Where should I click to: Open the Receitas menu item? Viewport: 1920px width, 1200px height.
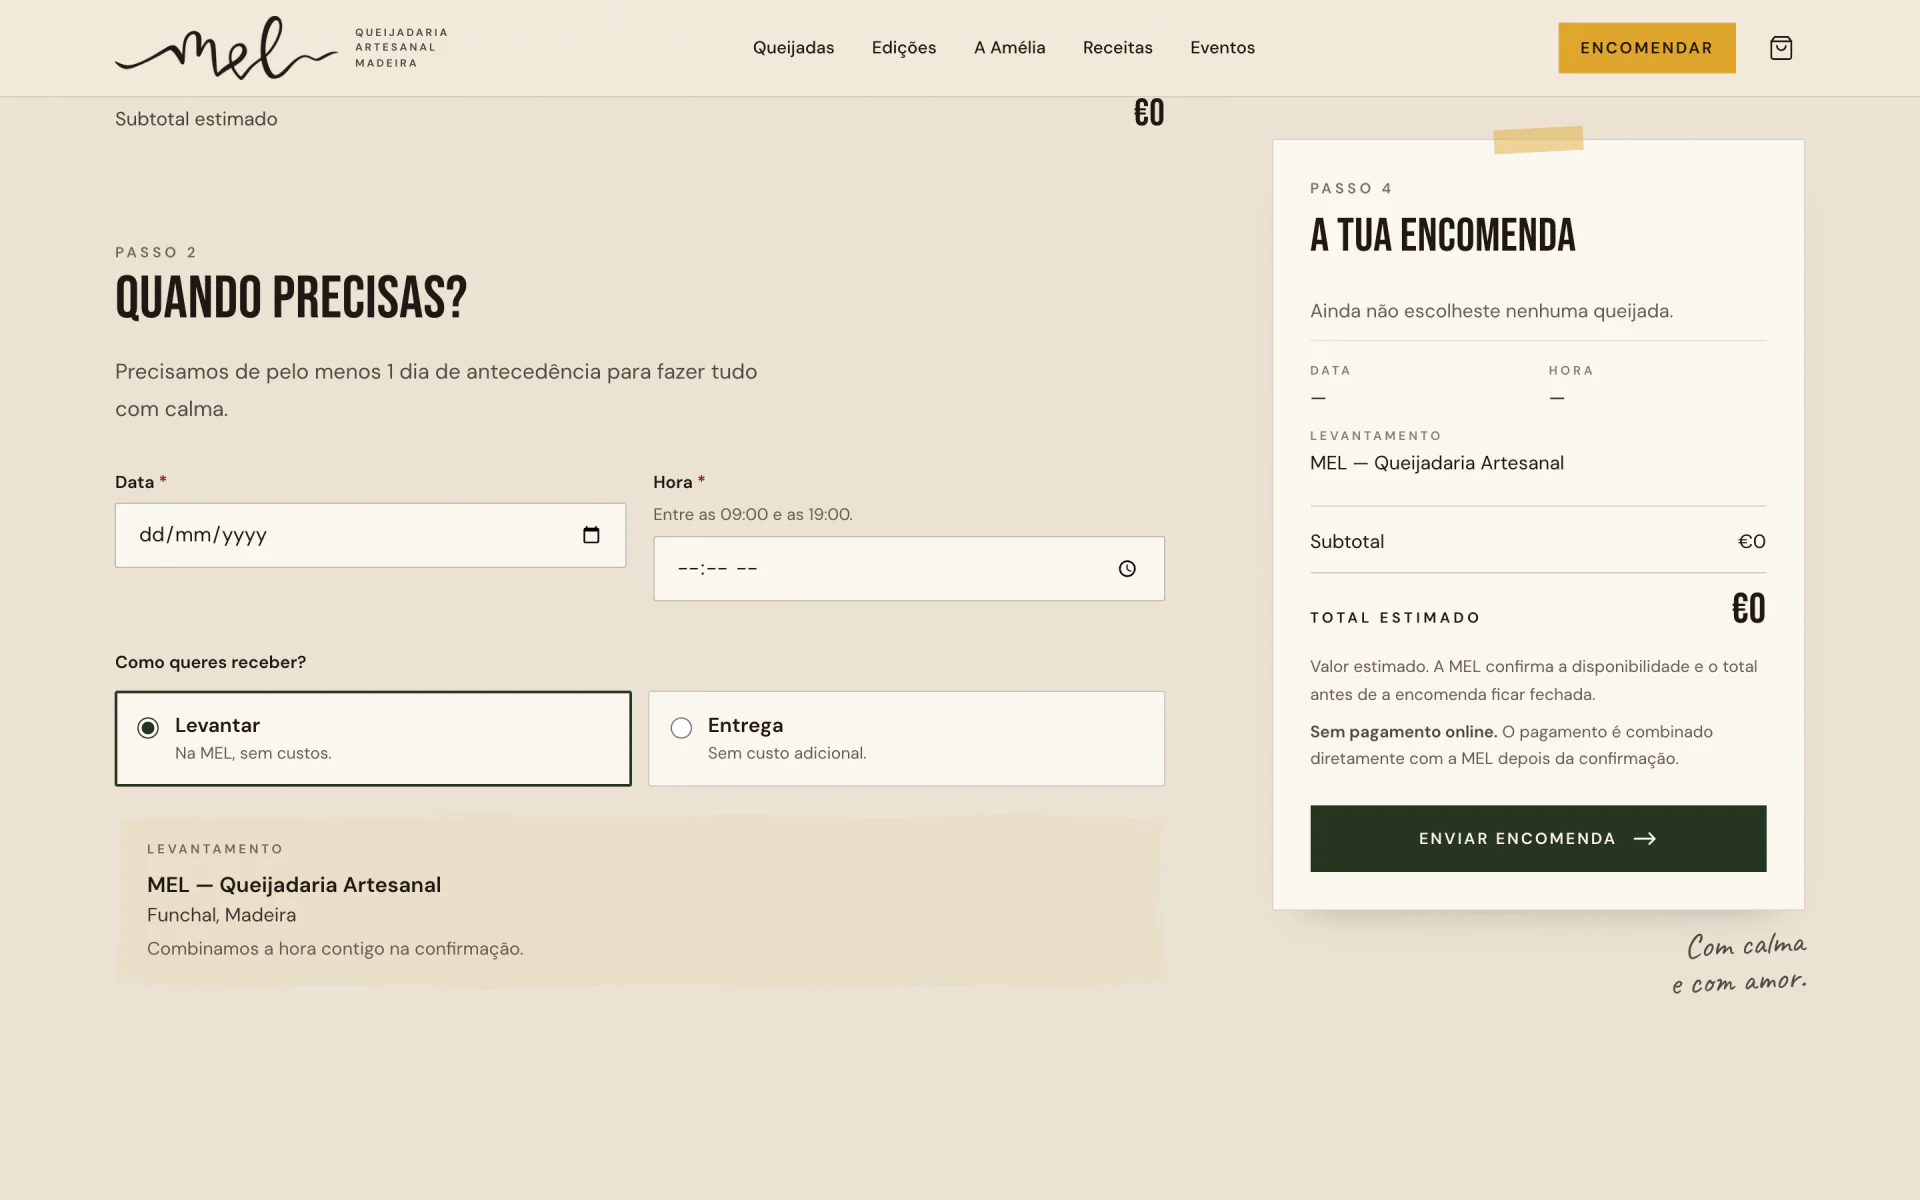point(1117,48)
